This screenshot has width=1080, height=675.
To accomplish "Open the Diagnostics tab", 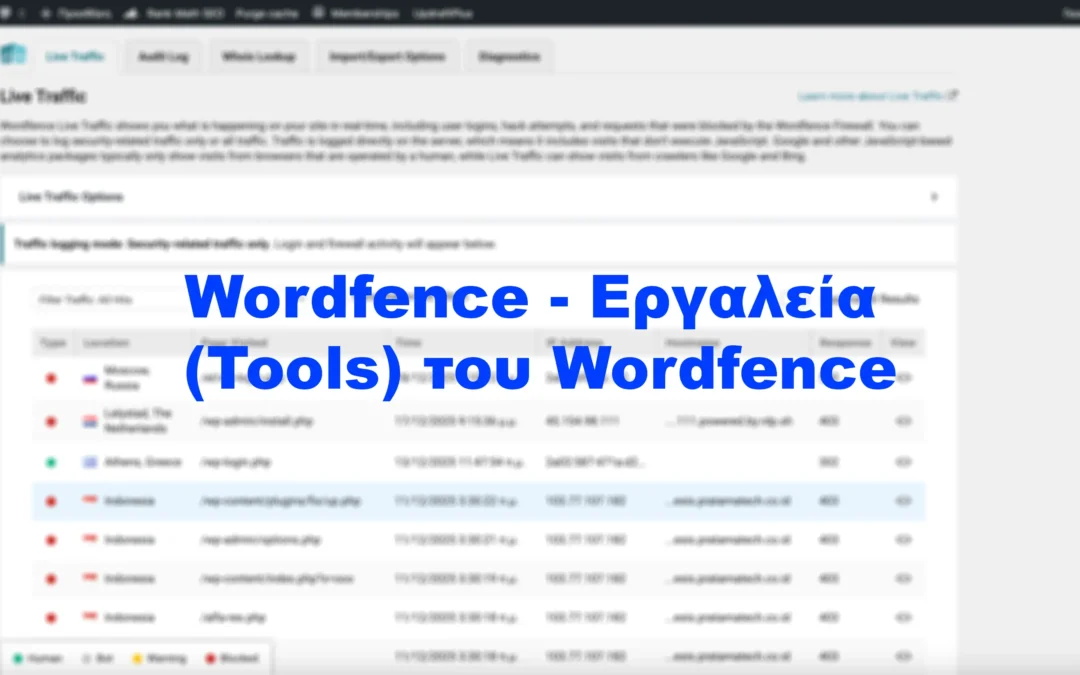I will [509, 56].
